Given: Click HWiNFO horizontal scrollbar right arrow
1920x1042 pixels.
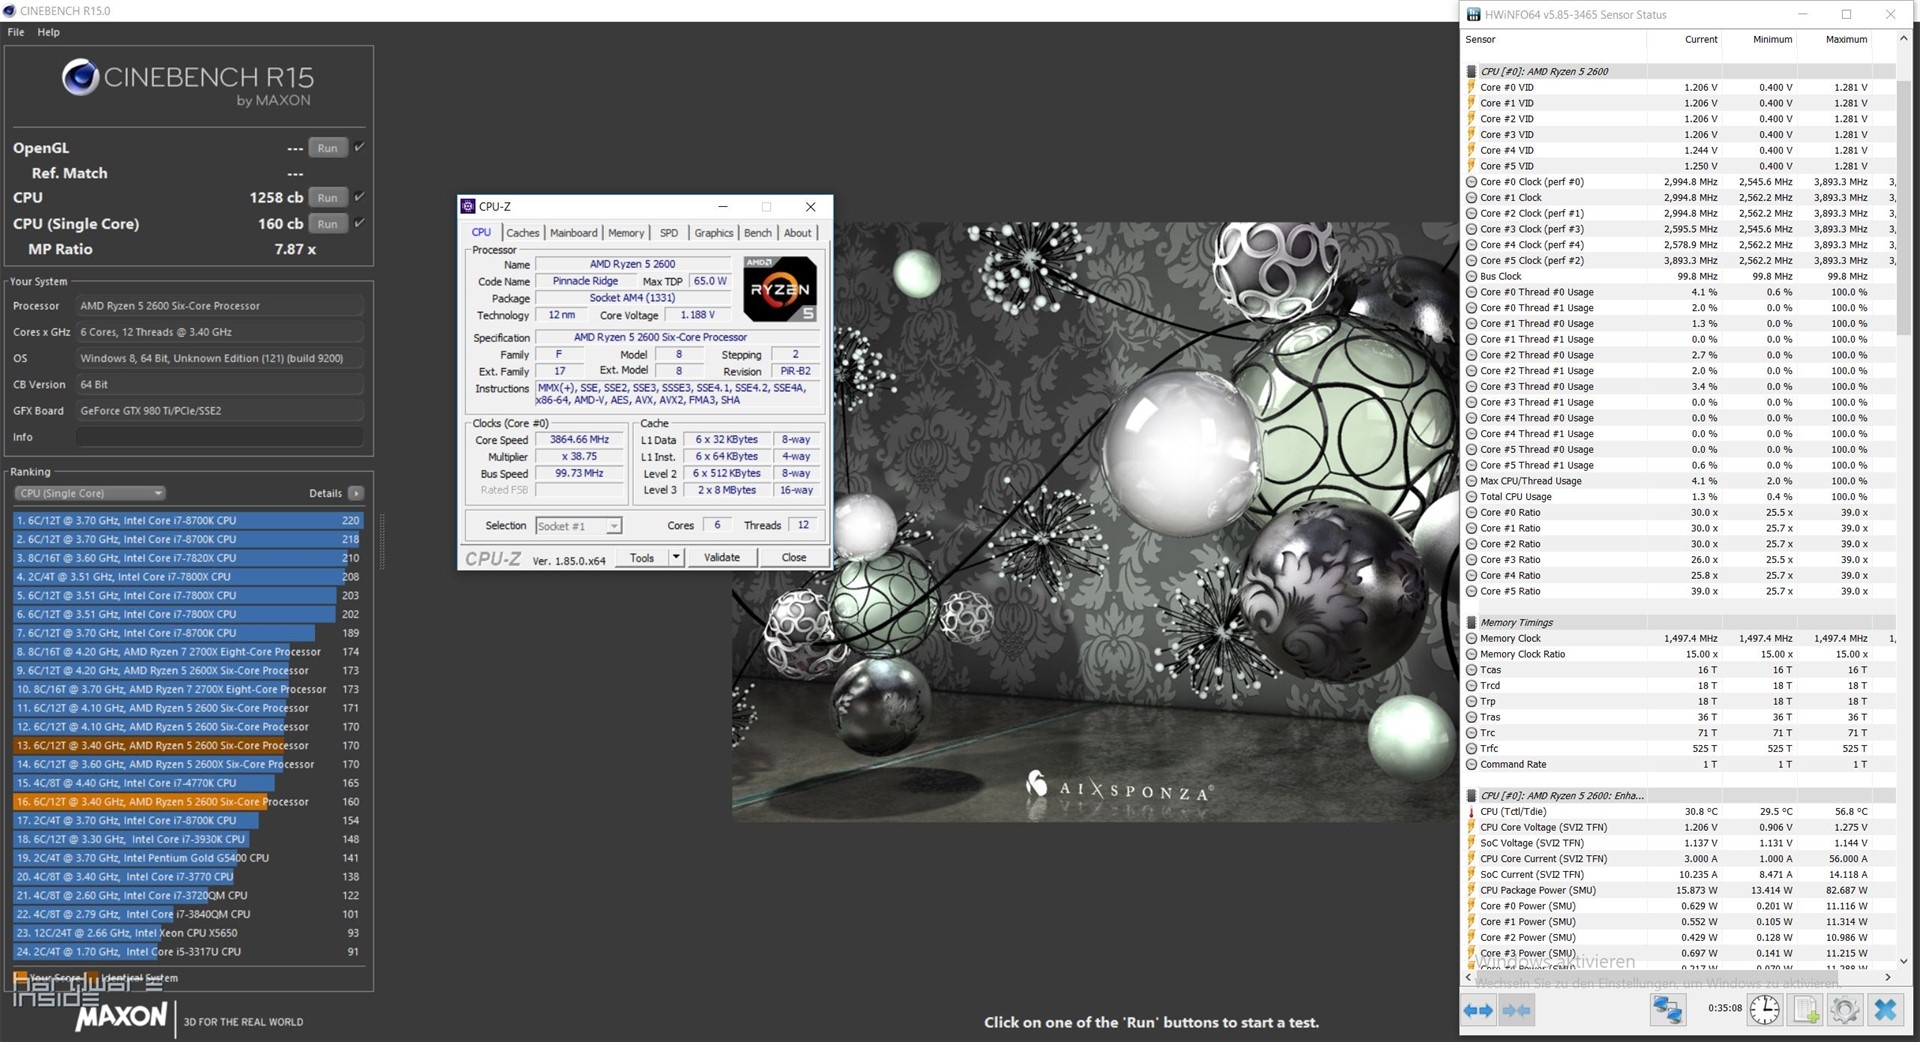Looking at the screenshot, I should (1887, 976).
